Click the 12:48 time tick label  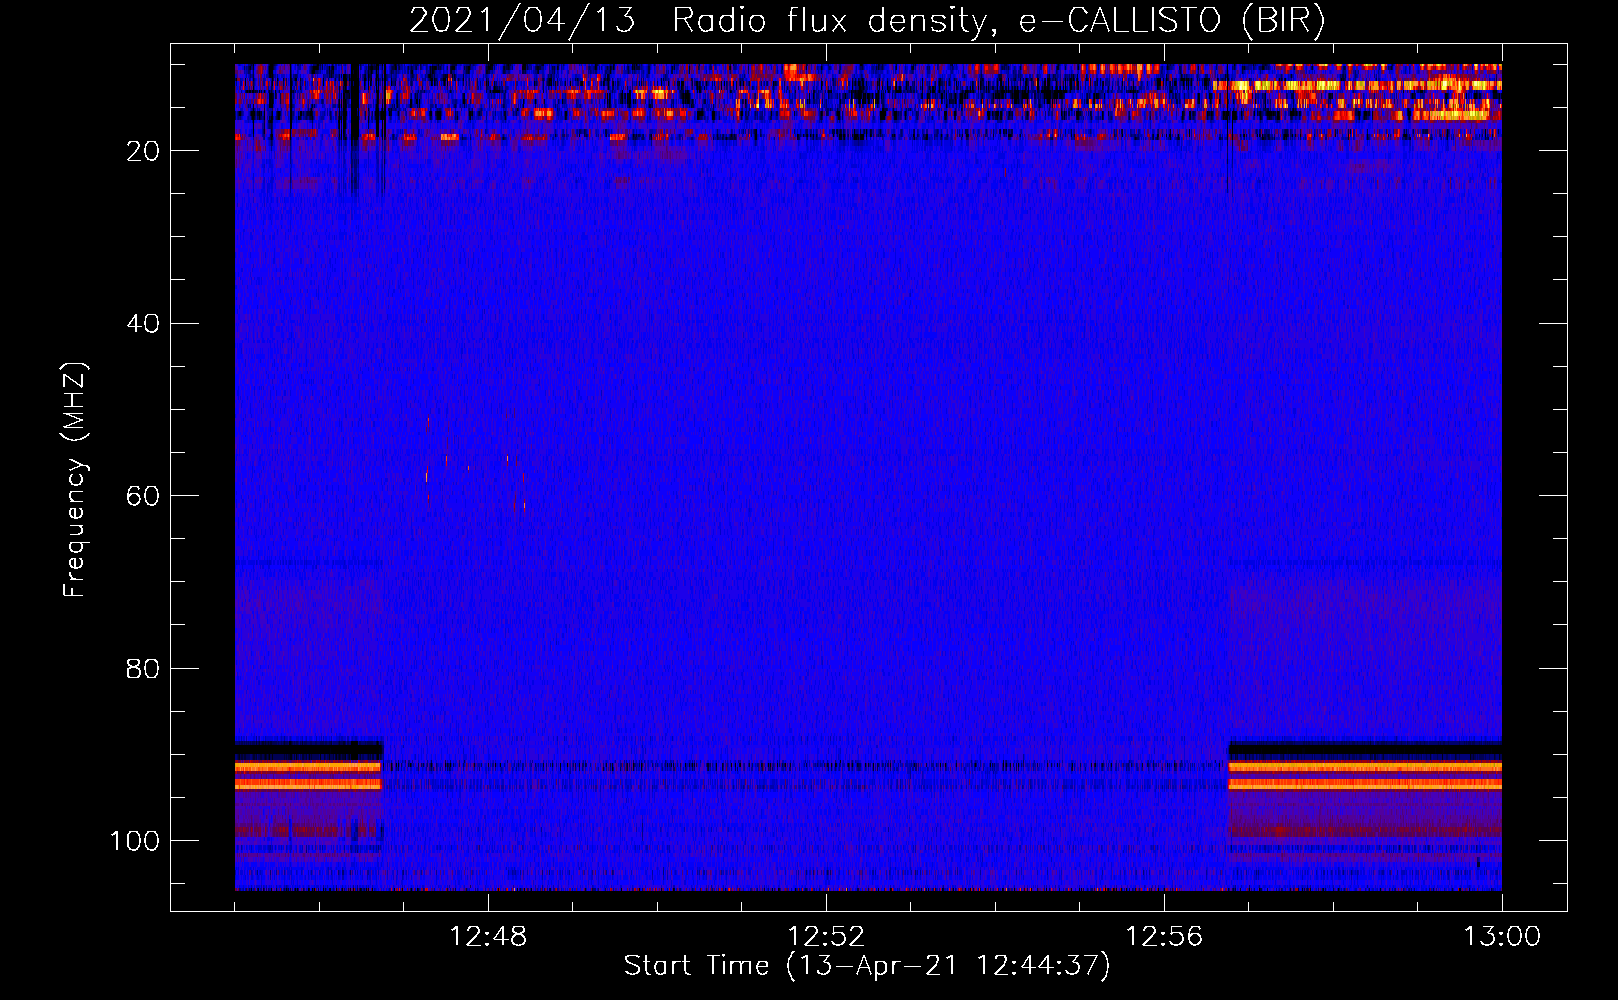point(488,937)
